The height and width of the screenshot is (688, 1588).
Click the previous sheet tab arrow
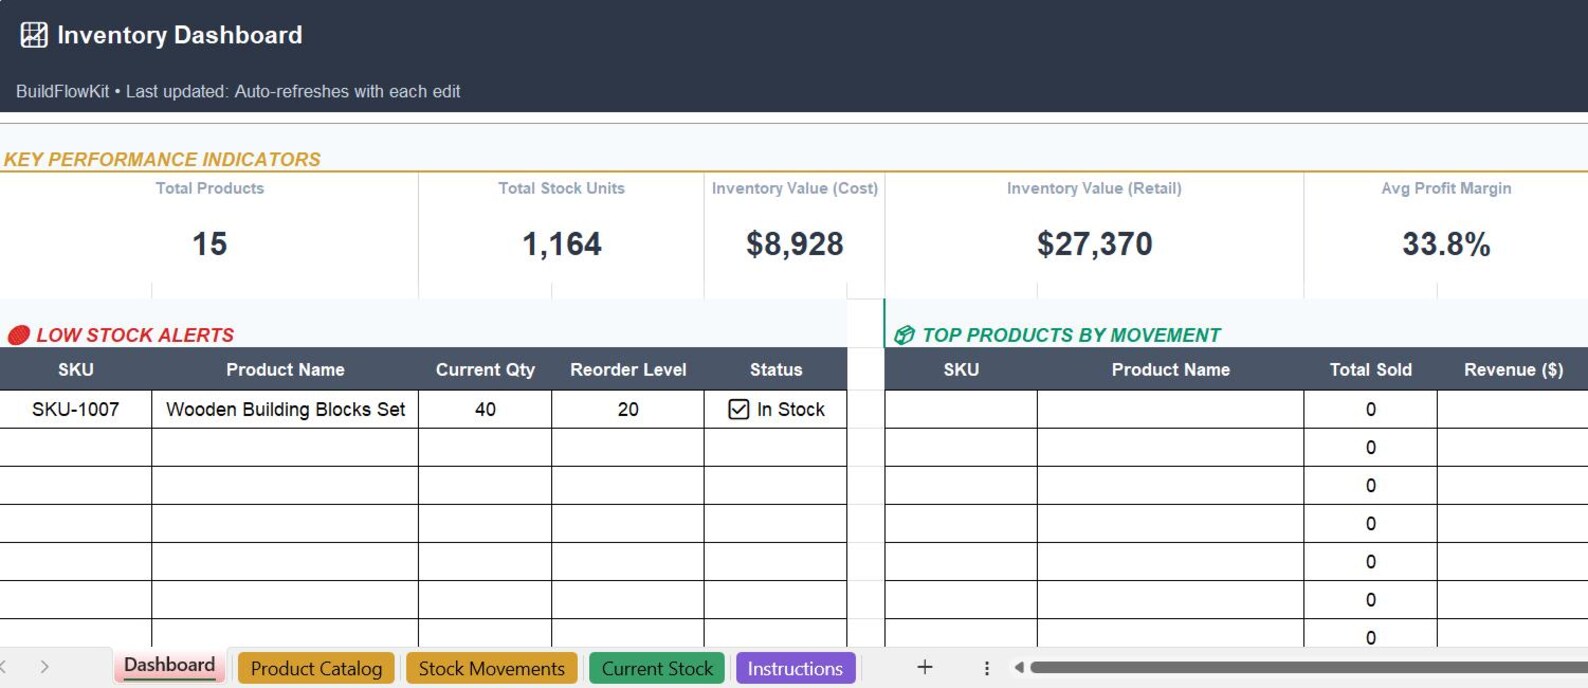point(3,666)
